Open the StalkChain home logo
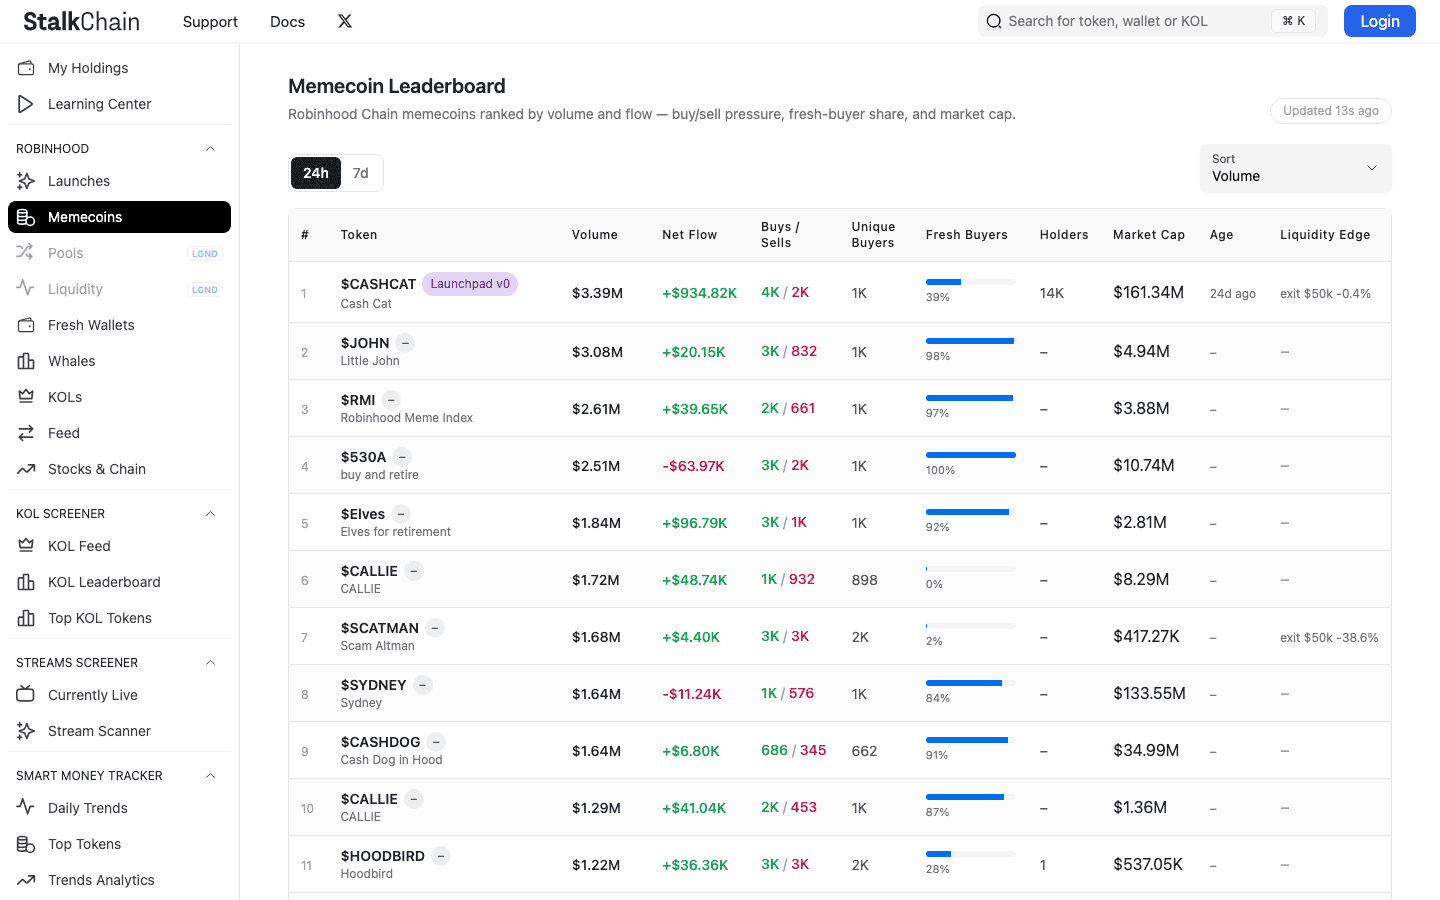The image size is (1440, 900). (x=81, y=21)
